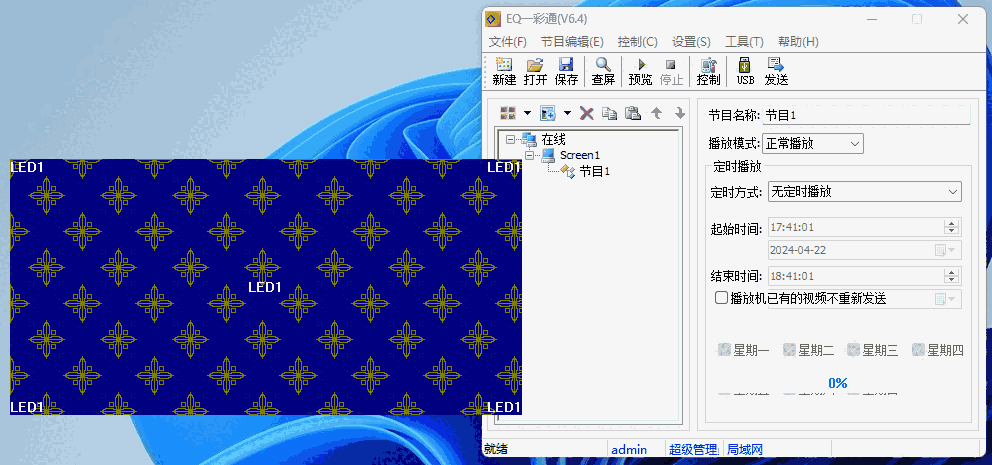Viewport: 992px width, 465px height.
Task: Select the 在线 root tree item
Action: (554, 140)
